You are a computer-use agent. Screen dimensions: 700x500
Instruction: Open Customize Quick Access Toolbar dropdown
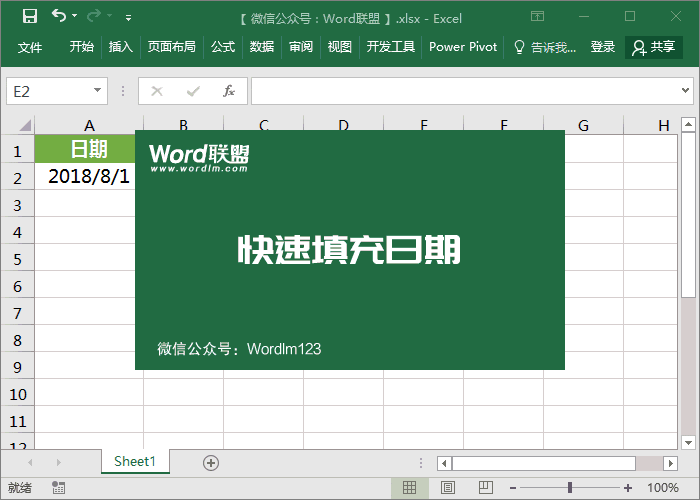[x=128, y=17]
